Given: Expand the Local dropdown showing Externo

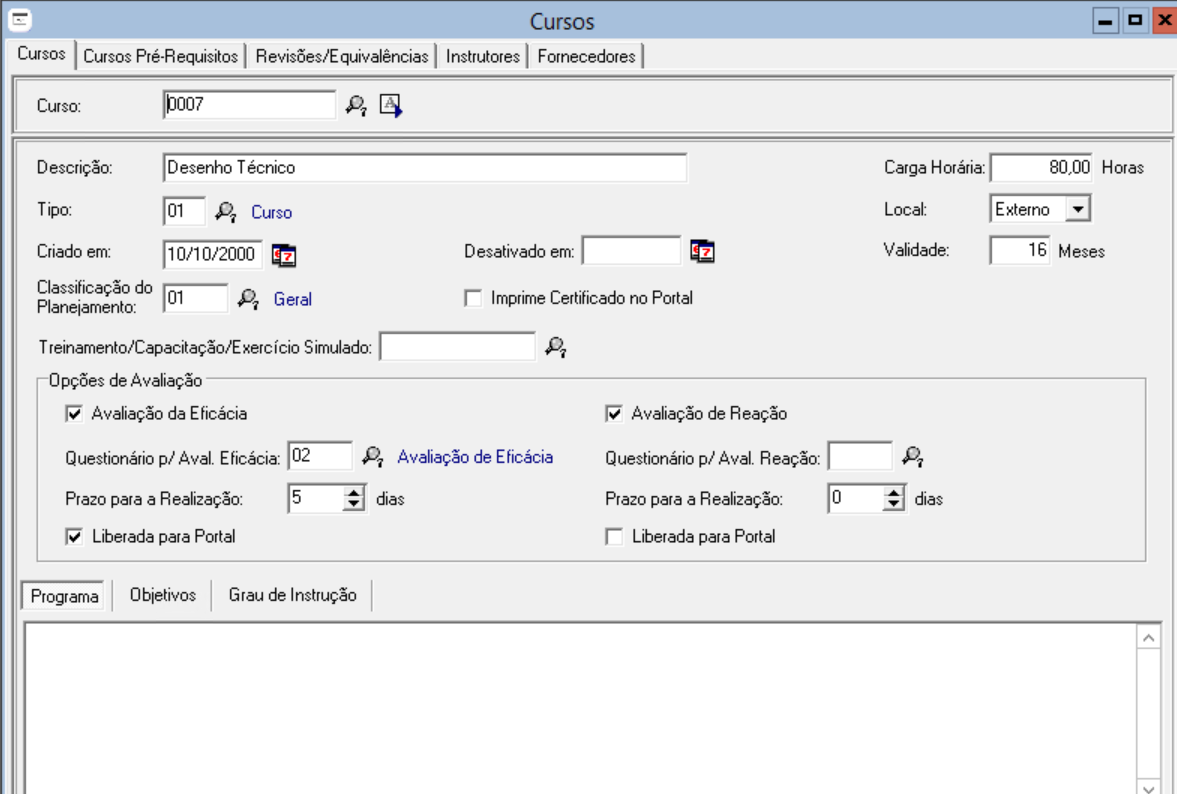Looking at the screenshot, I should click(x=1077, y=209).
